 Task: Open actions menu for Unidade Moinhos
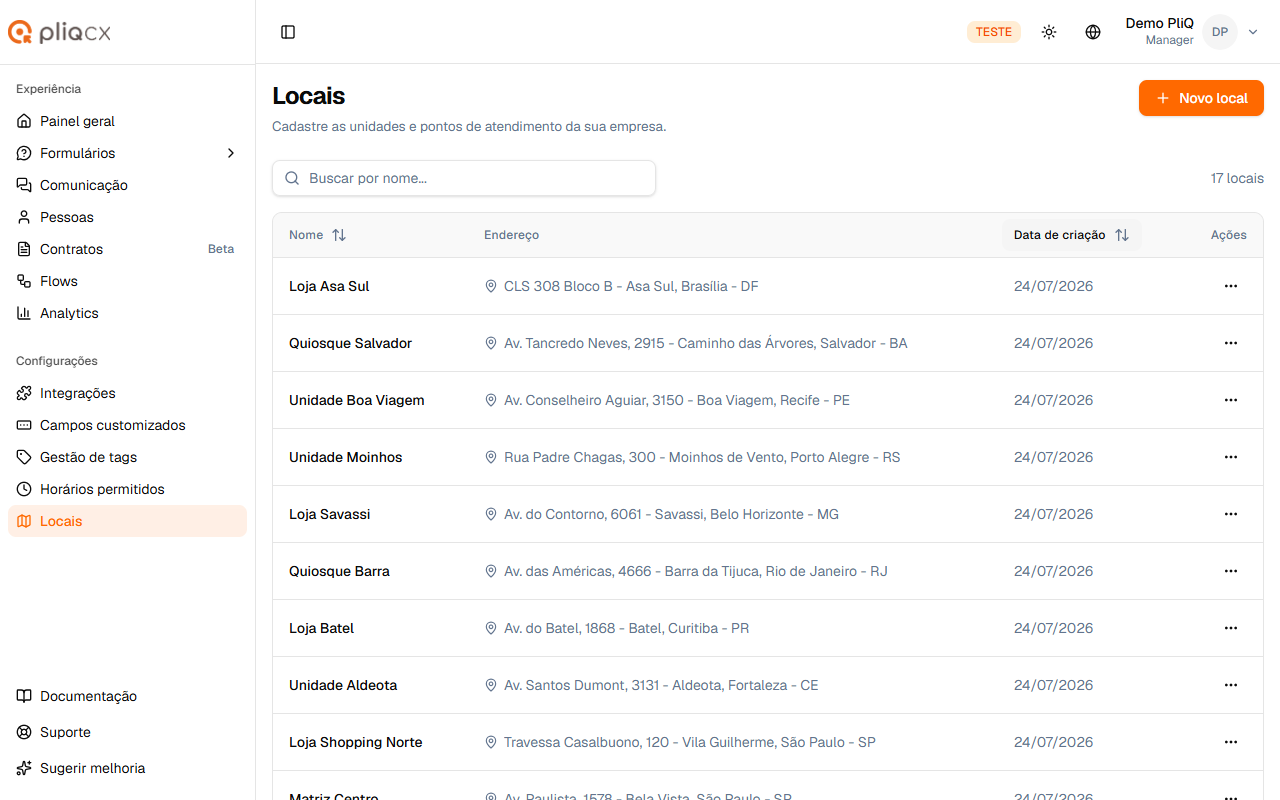click(x=1231, y=457)
